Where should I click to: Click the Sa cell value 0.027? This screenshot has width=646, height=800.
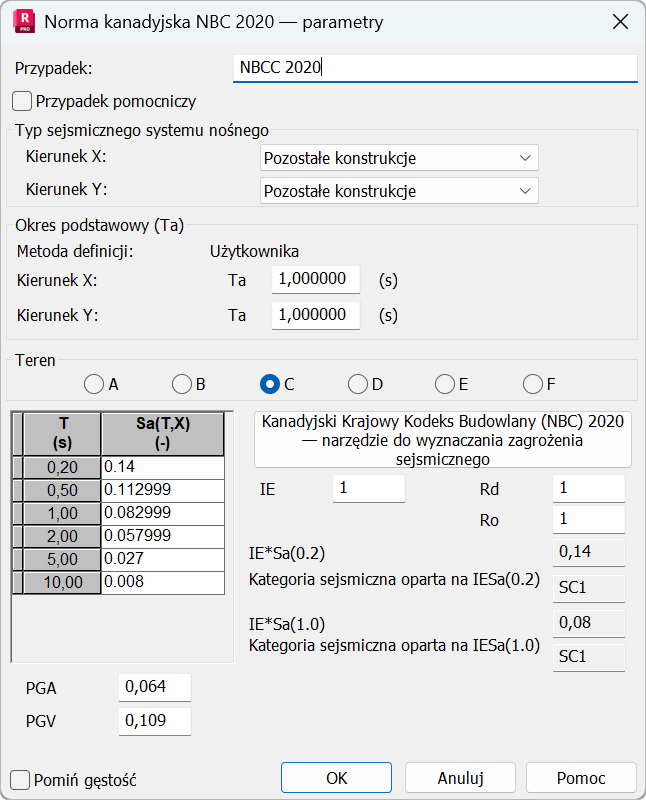tap(163, 559)
